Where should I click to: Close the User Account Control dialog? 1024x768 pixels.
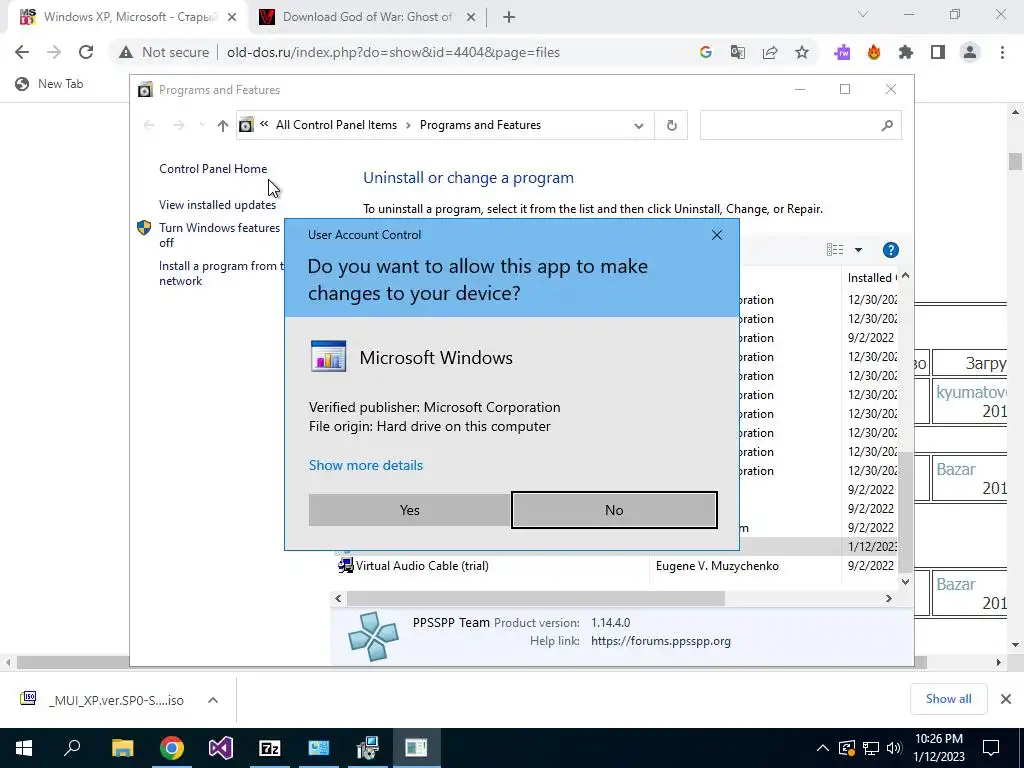[716, 235]
